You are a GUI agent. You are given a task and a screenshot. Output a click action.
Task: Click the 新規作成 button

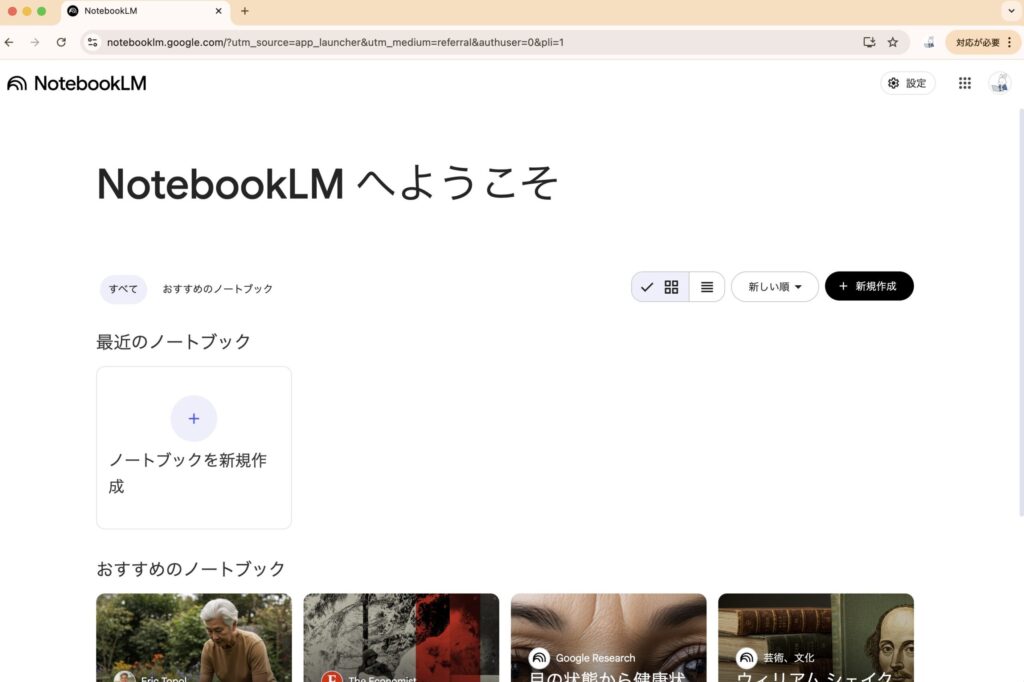869,287
